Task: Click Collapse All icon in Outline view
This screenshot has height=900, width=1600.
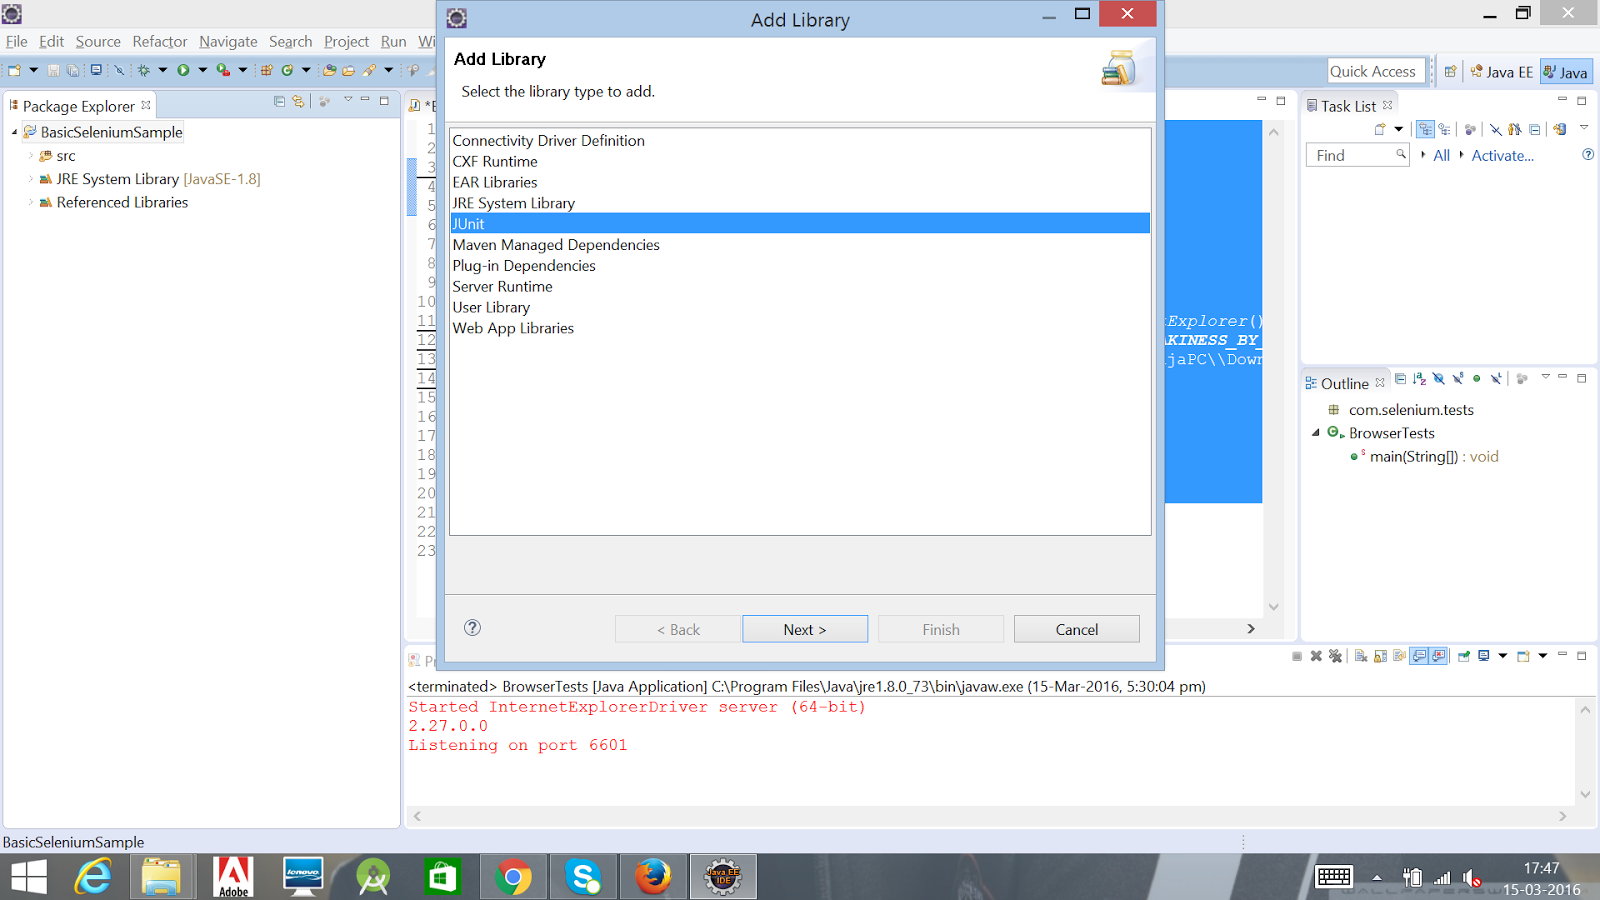Action: (x=1400, y=379)
